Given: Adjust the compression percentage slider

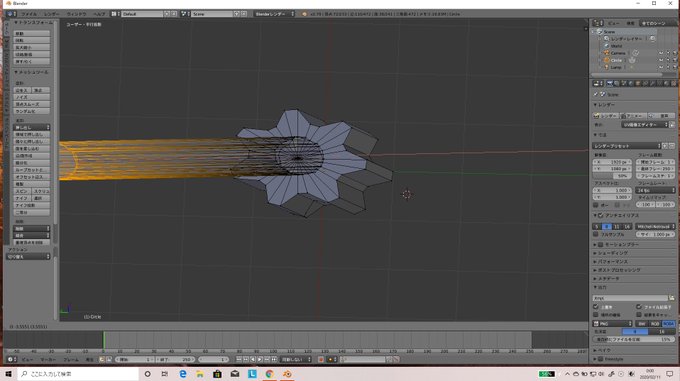Looking at the screenshot, I should [634, 339].
